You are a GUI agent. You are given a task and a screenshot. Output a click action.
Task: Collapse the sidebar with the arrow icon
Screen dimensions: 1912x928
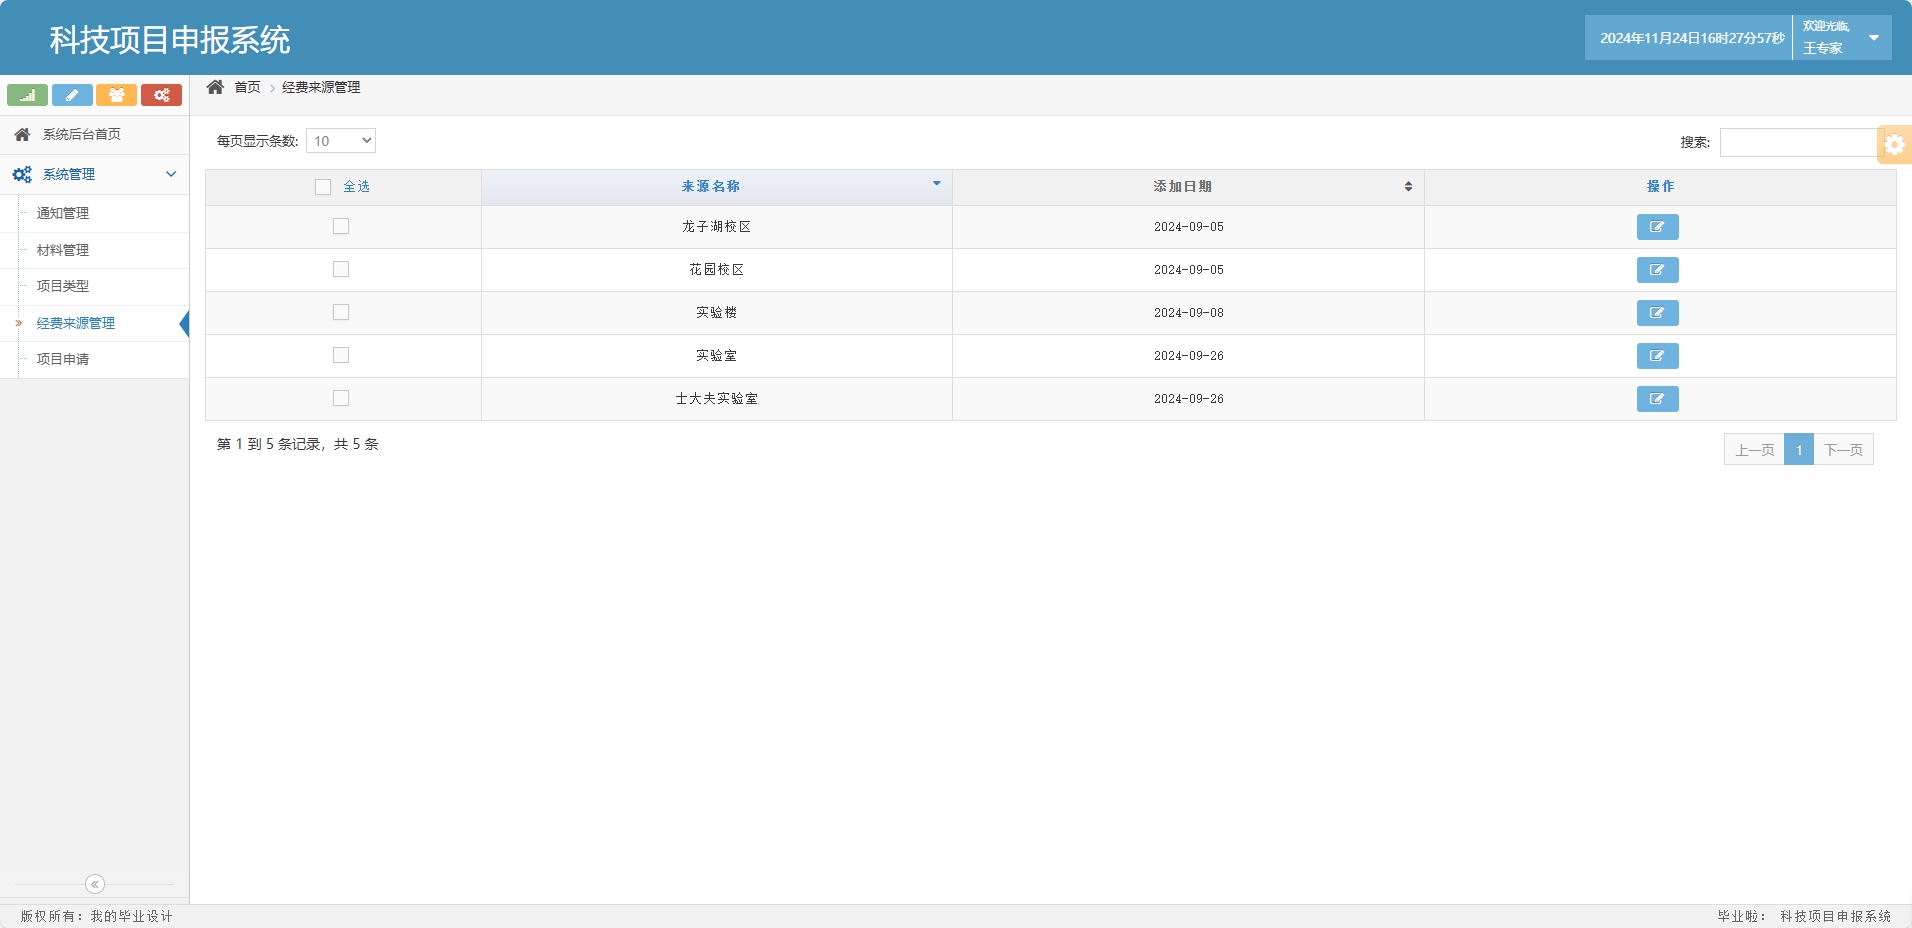pyautogui.click(x=95, y=884)
